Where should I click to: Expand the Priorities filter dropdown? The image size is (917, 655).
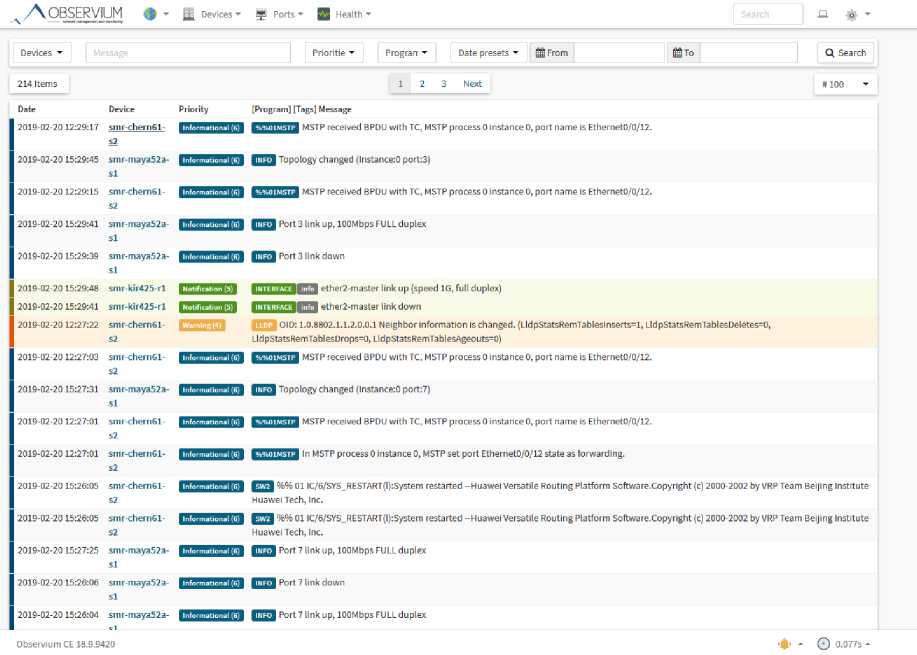point(334,53)
